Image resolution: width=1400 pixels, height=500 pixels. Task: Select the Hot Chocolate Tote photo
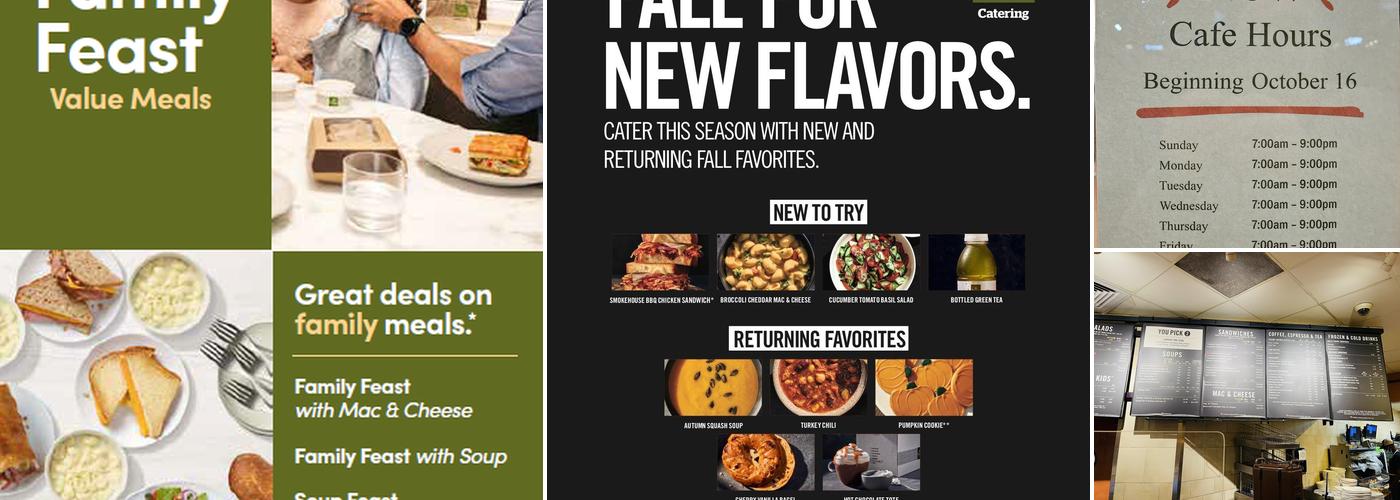pos(871,462)
